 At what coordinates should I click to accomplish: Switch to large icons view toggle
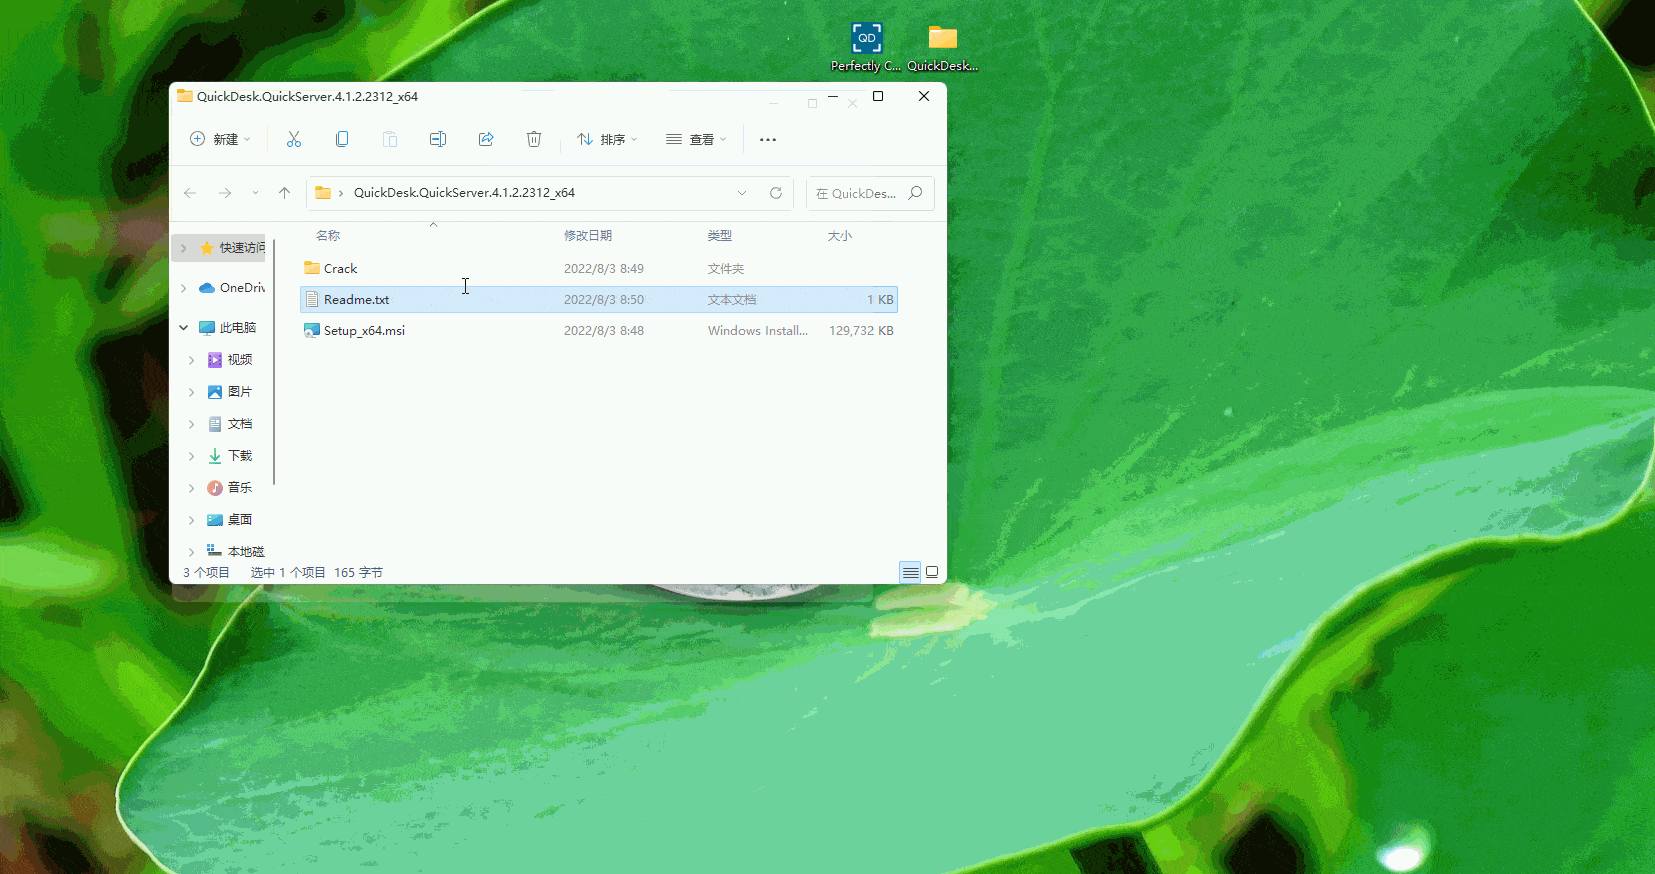[x=932, y=572]
